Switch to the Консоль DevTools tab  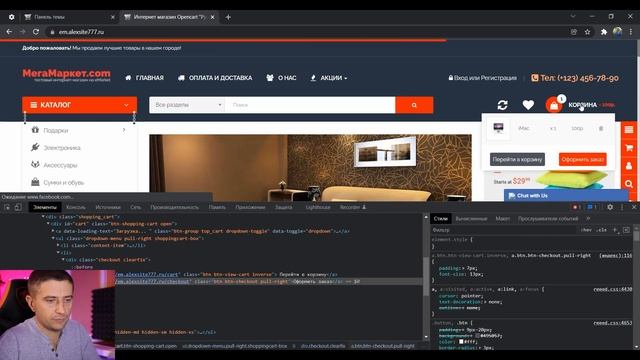[76, 207]
